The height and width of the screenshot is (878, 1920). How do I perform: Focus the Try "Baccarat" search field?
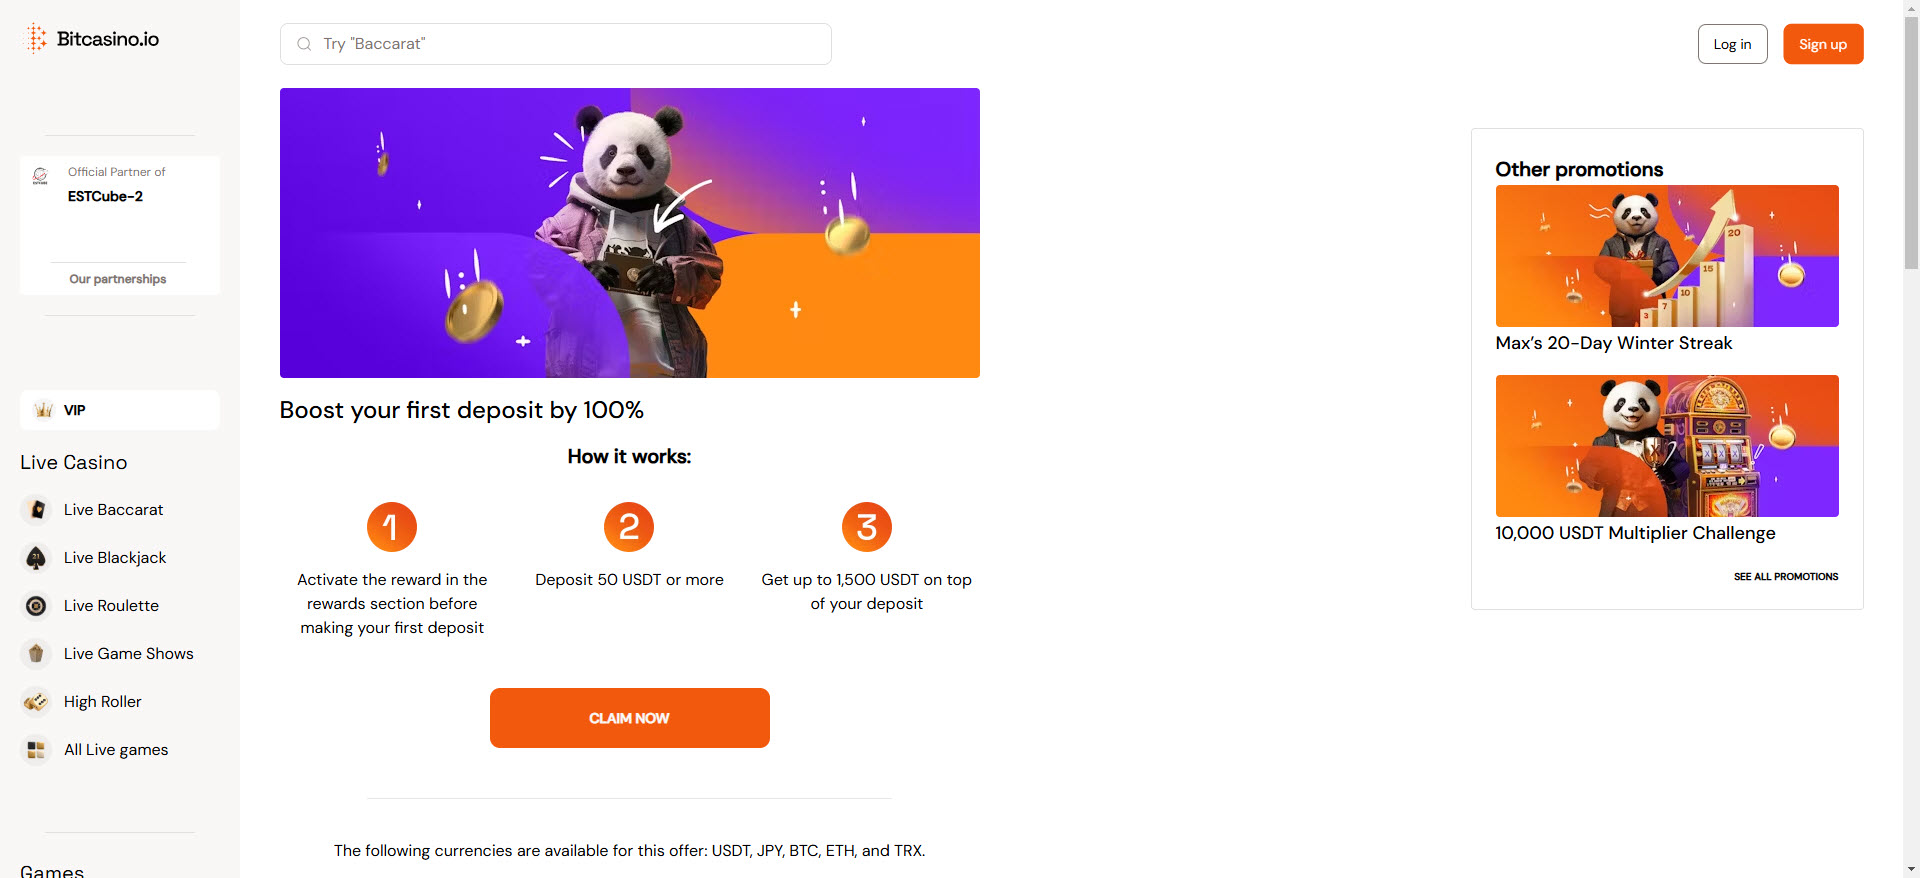pyautogui.click(x=556, y=44)
